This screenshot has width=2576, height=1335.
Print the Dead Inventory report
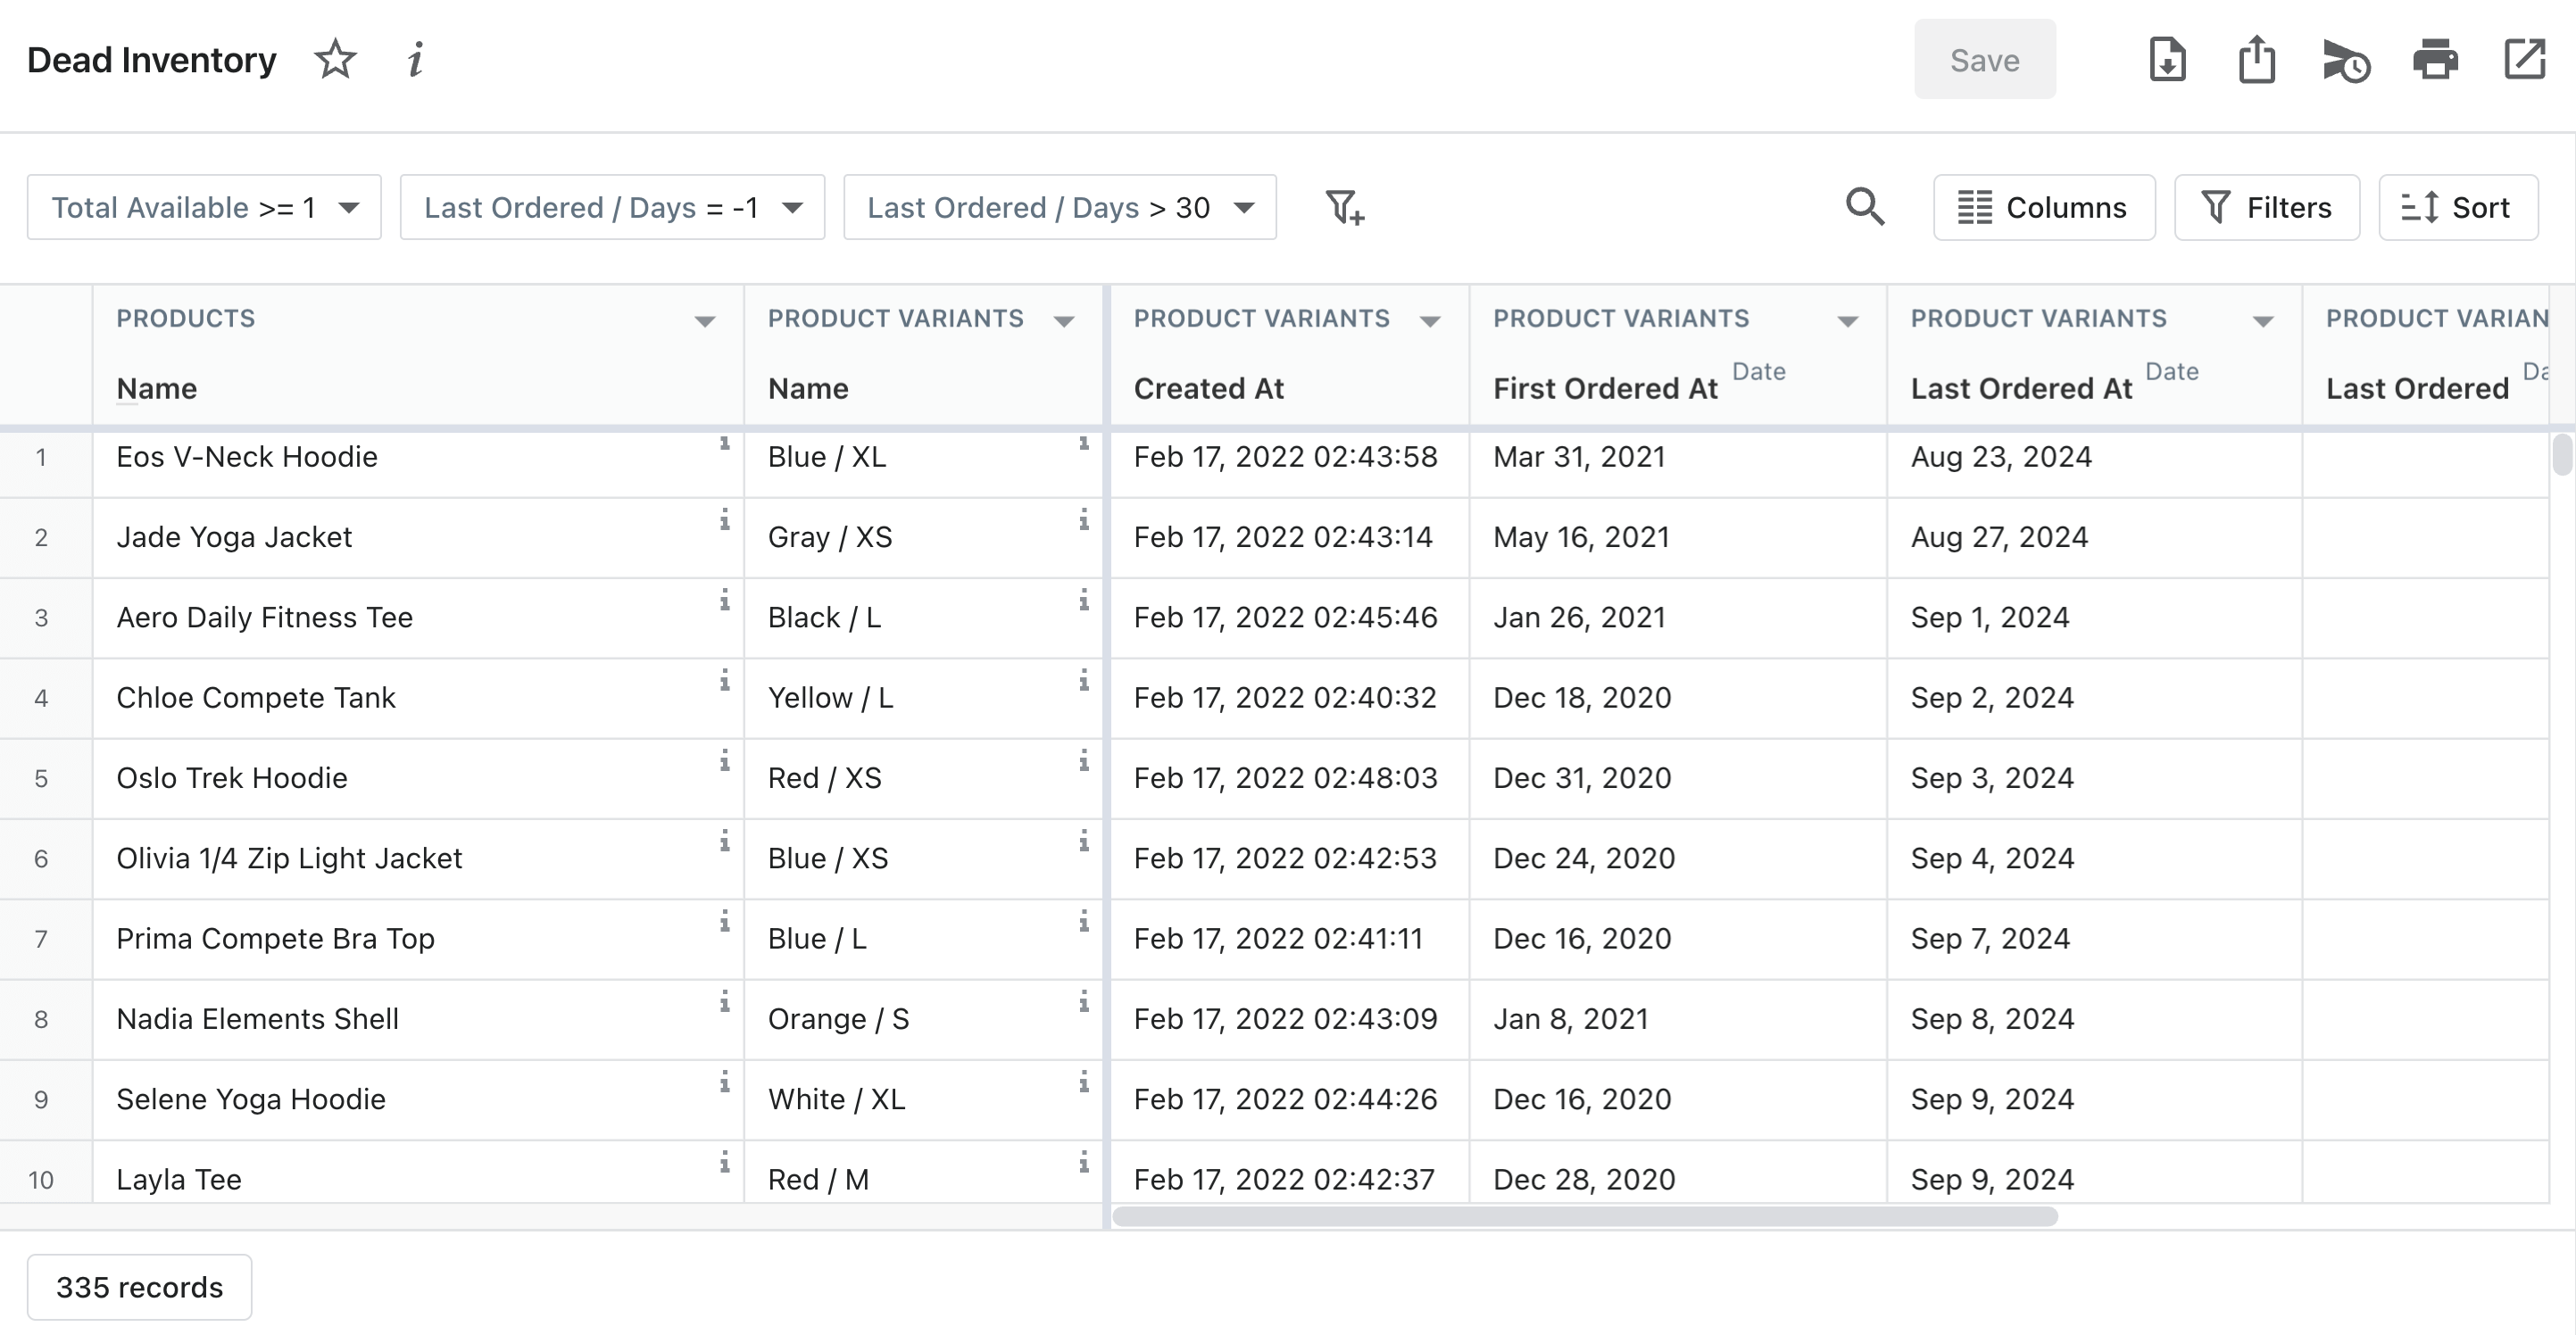(2435, 60)
